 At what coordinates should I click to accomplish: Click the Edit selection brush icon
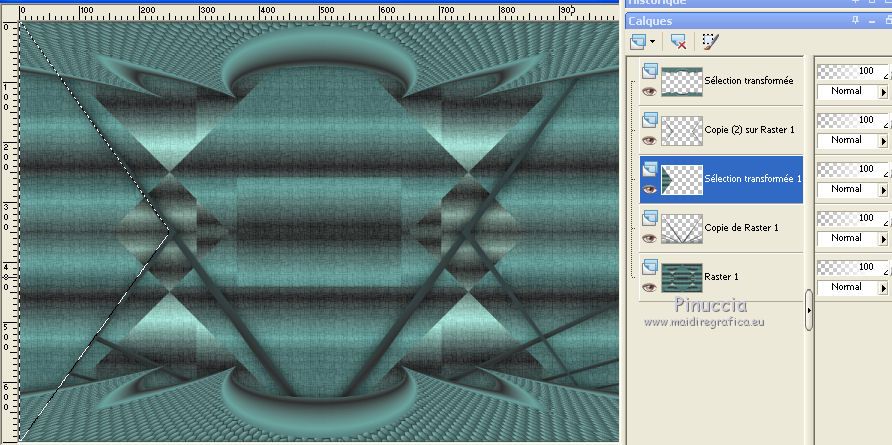tap(710, 41)
